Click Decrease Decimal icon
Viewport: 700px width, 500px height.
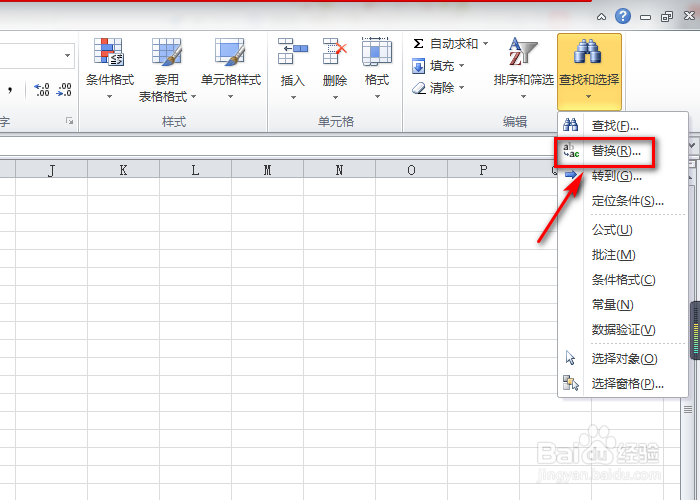pyautogui.click(x=64, y=89)
